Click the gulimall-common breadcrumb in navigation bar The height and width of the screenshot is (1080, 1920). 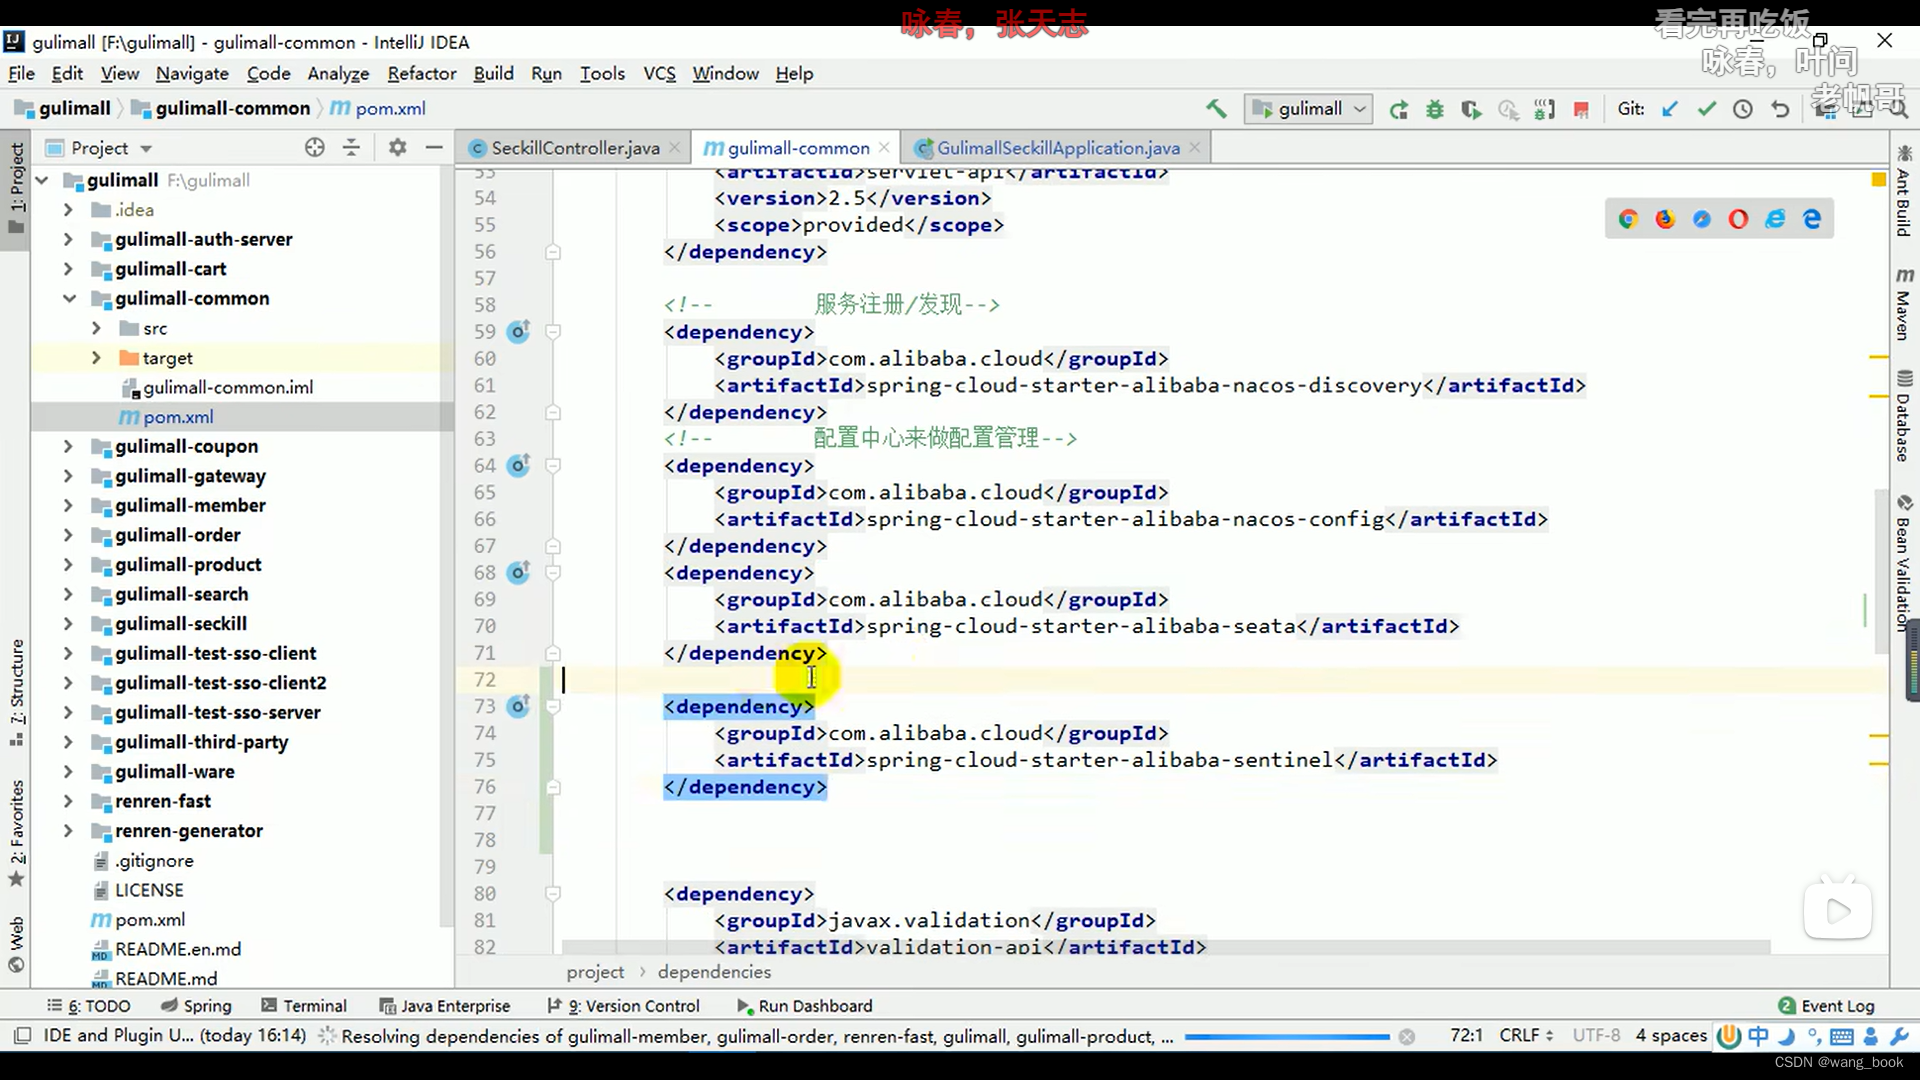coord(221,108)
